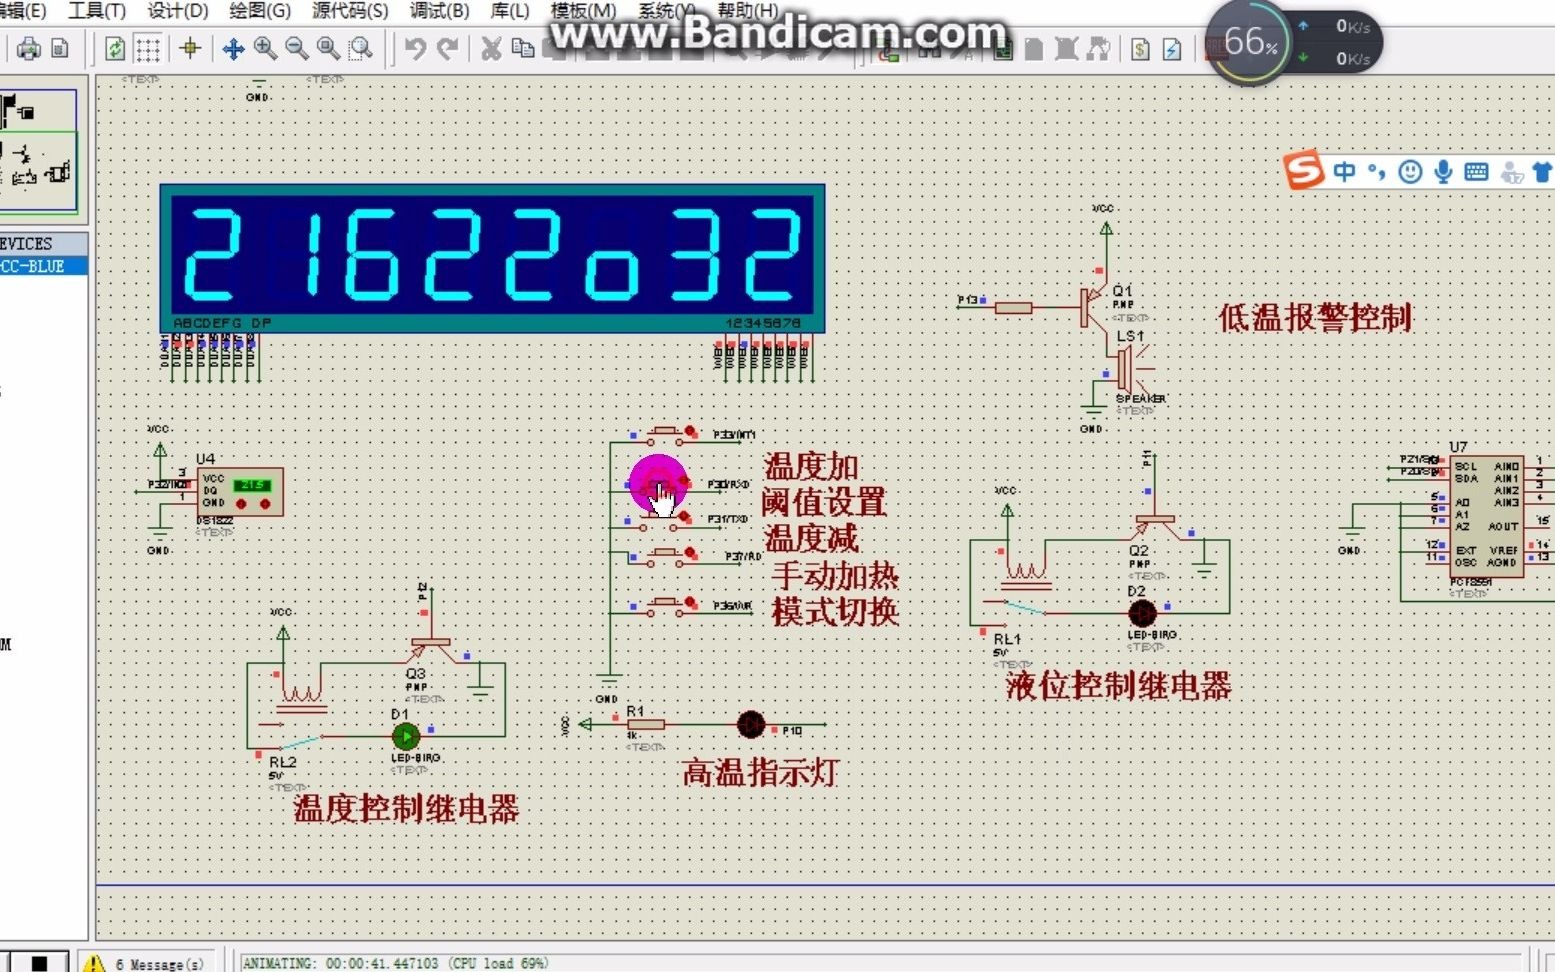This screenshot has width=1555, height=972.
Task: Click the 低温报警控制 text label
Action: 1314,317
